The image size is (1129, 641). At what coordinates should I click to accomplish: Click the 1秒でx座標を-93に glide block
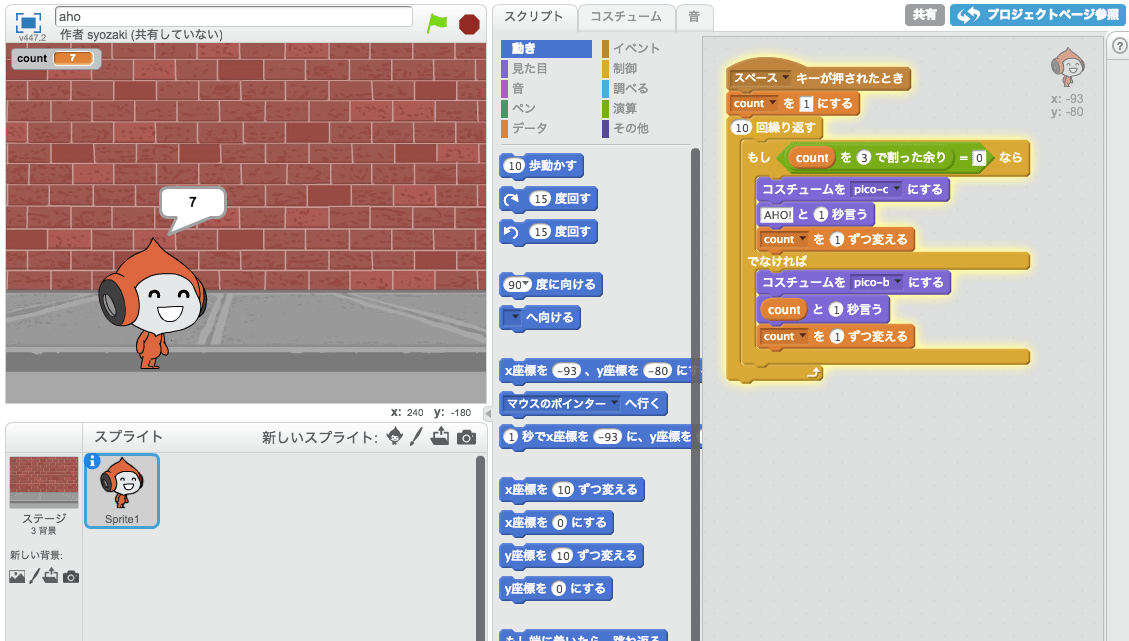(599, 436)
